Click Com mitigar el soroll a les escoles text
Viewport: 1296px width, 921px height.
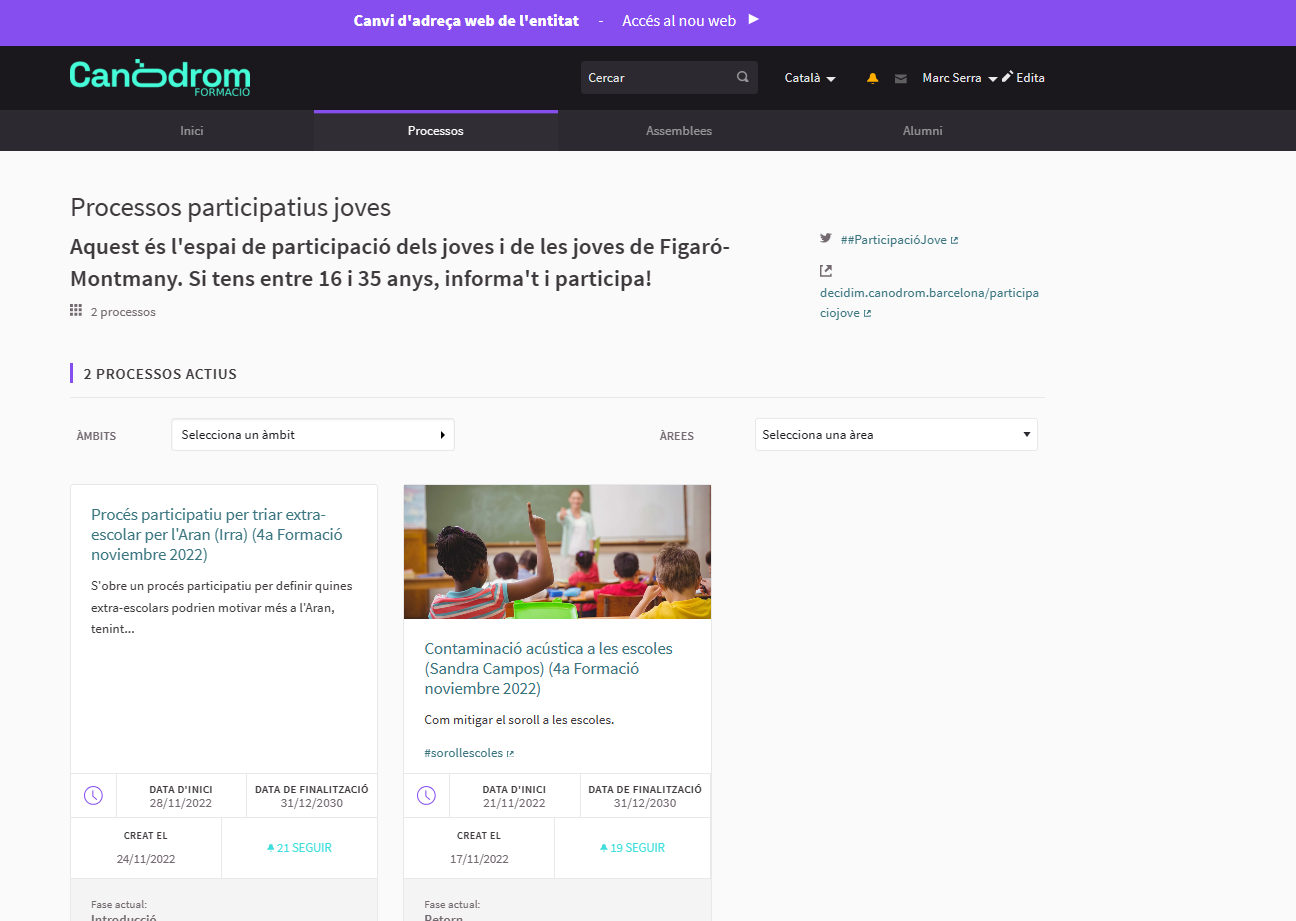pyautogui.click(x=519, y=720)
